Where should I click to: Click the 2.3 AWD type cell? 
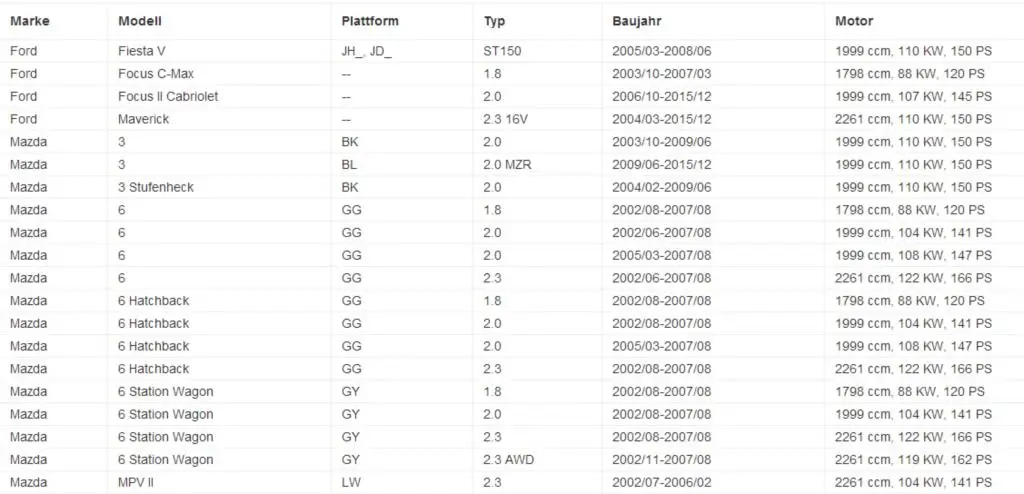point(509,460)
